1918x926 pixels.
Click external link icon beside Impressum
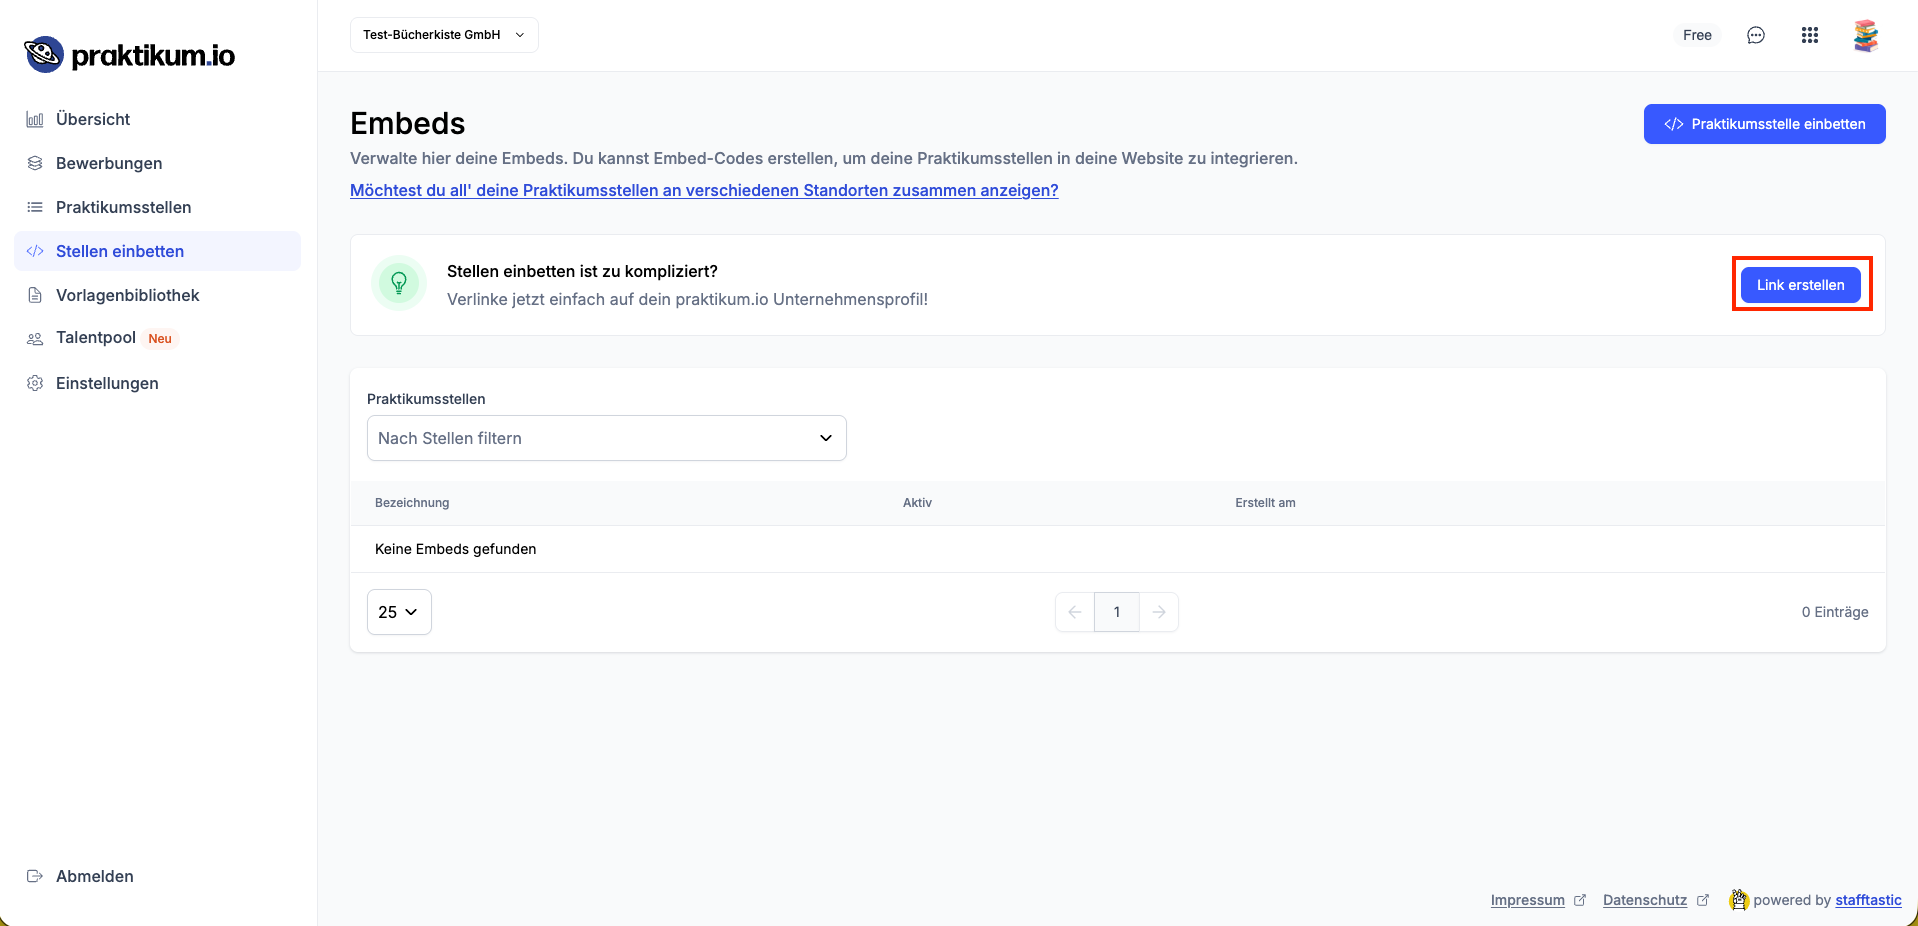[1580, 900]
